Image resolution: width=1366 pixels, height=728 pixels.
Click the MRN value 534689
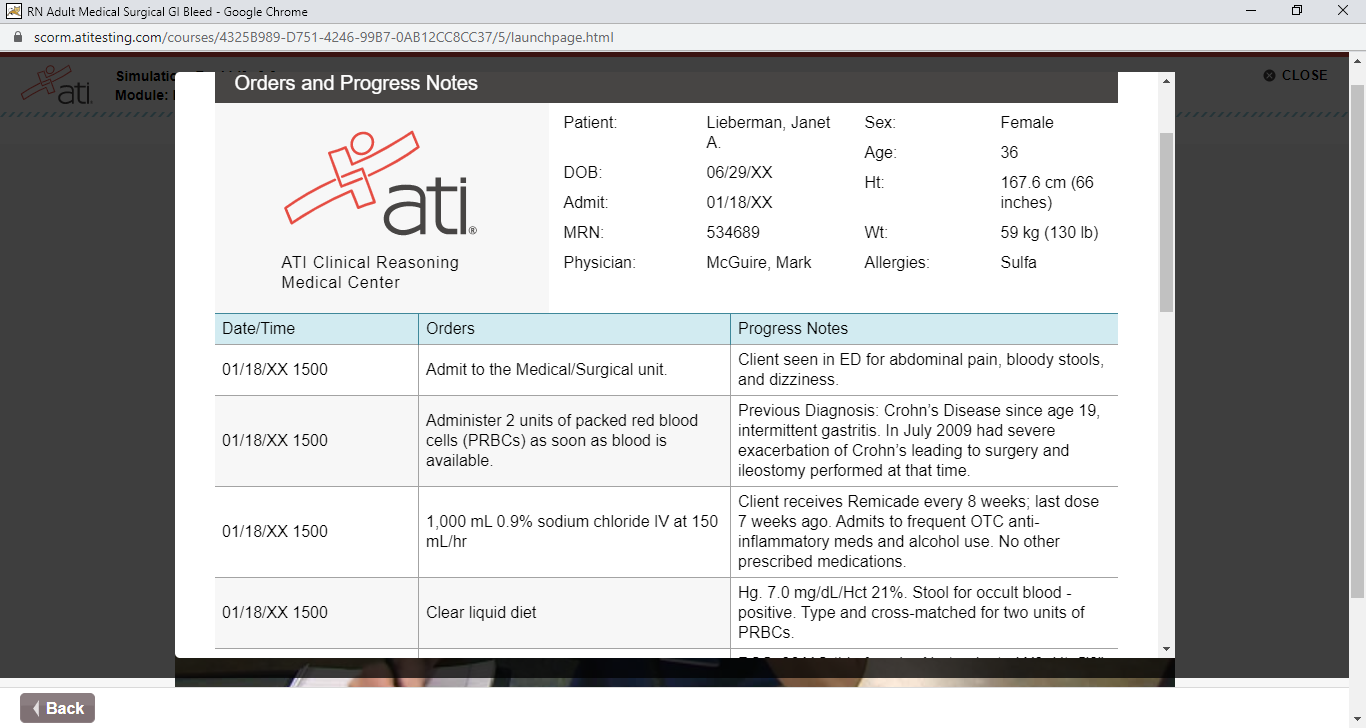pos(733,233)
